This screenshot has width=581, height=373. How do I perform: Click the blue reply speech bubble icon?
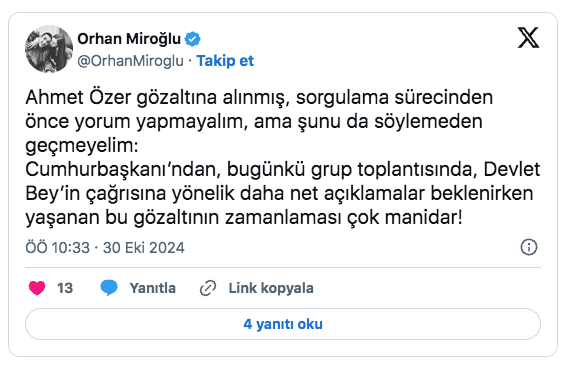109,288
